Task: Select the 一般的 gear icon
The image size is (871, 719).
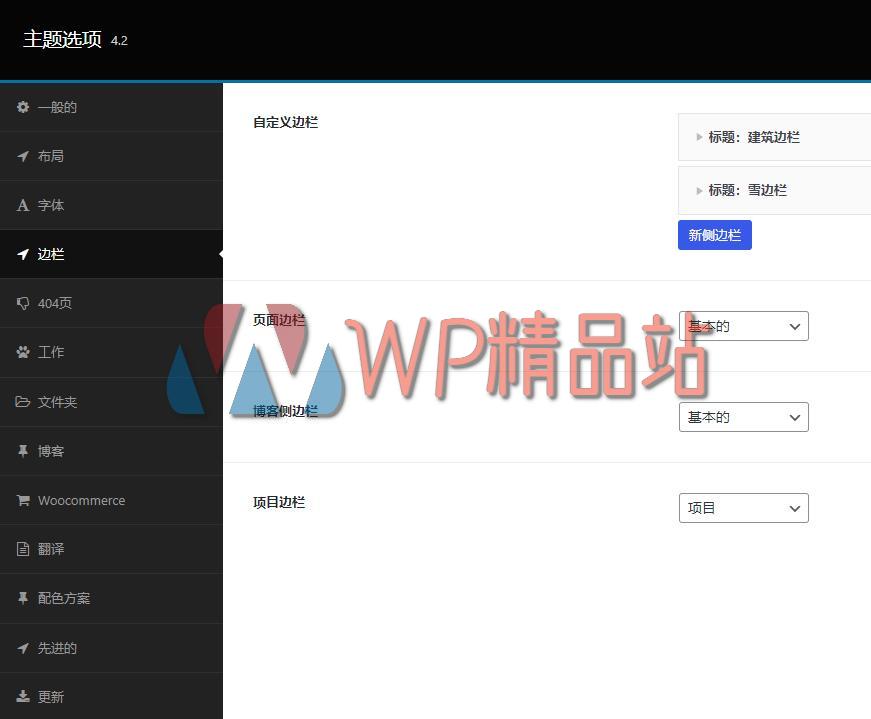Action: [22, 107]
